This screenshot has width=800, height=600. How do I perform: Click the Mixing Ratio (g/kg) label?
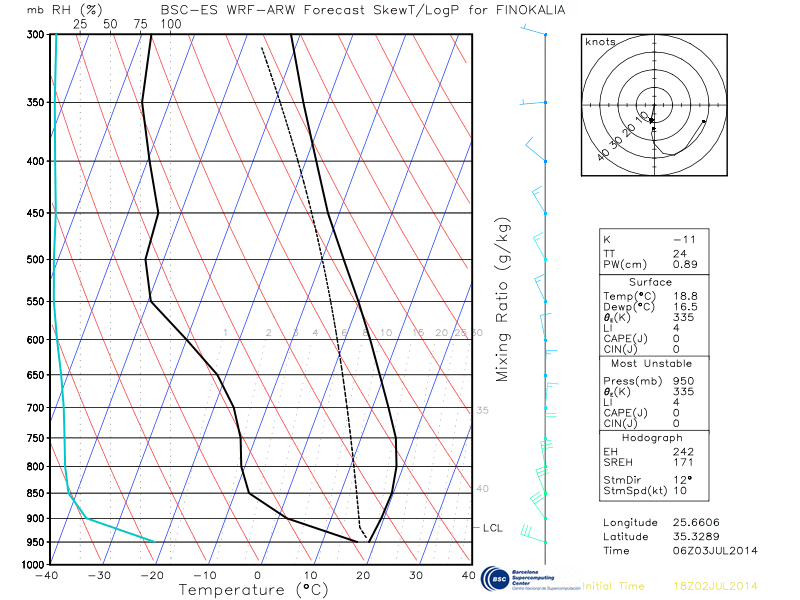pyautogui.click(x=503, y=298)
